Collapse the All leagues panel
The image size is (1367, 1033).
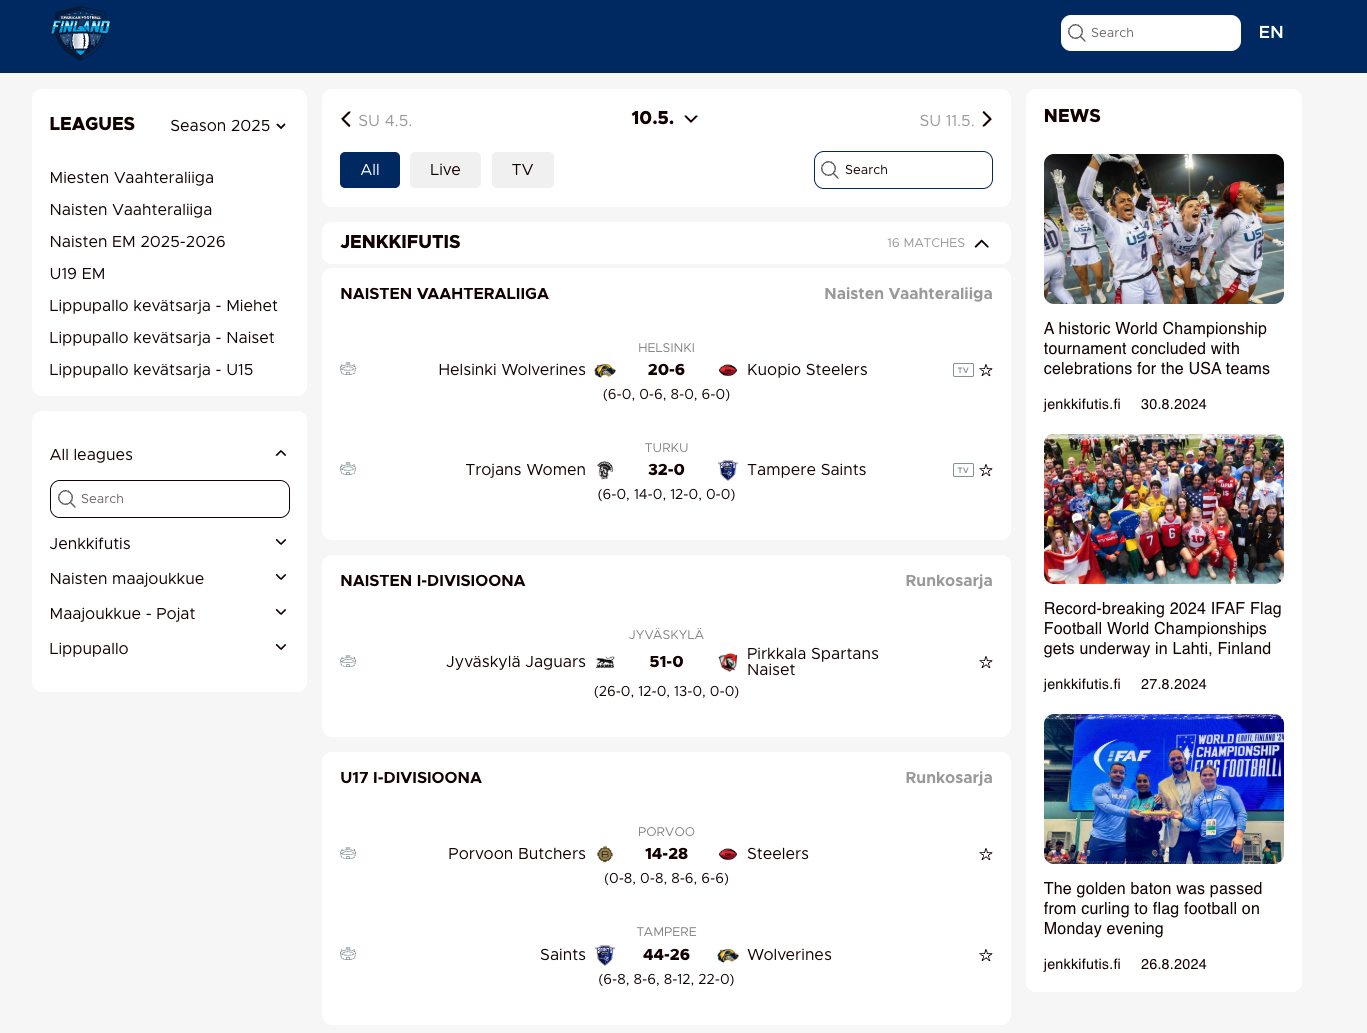point(281,454)
